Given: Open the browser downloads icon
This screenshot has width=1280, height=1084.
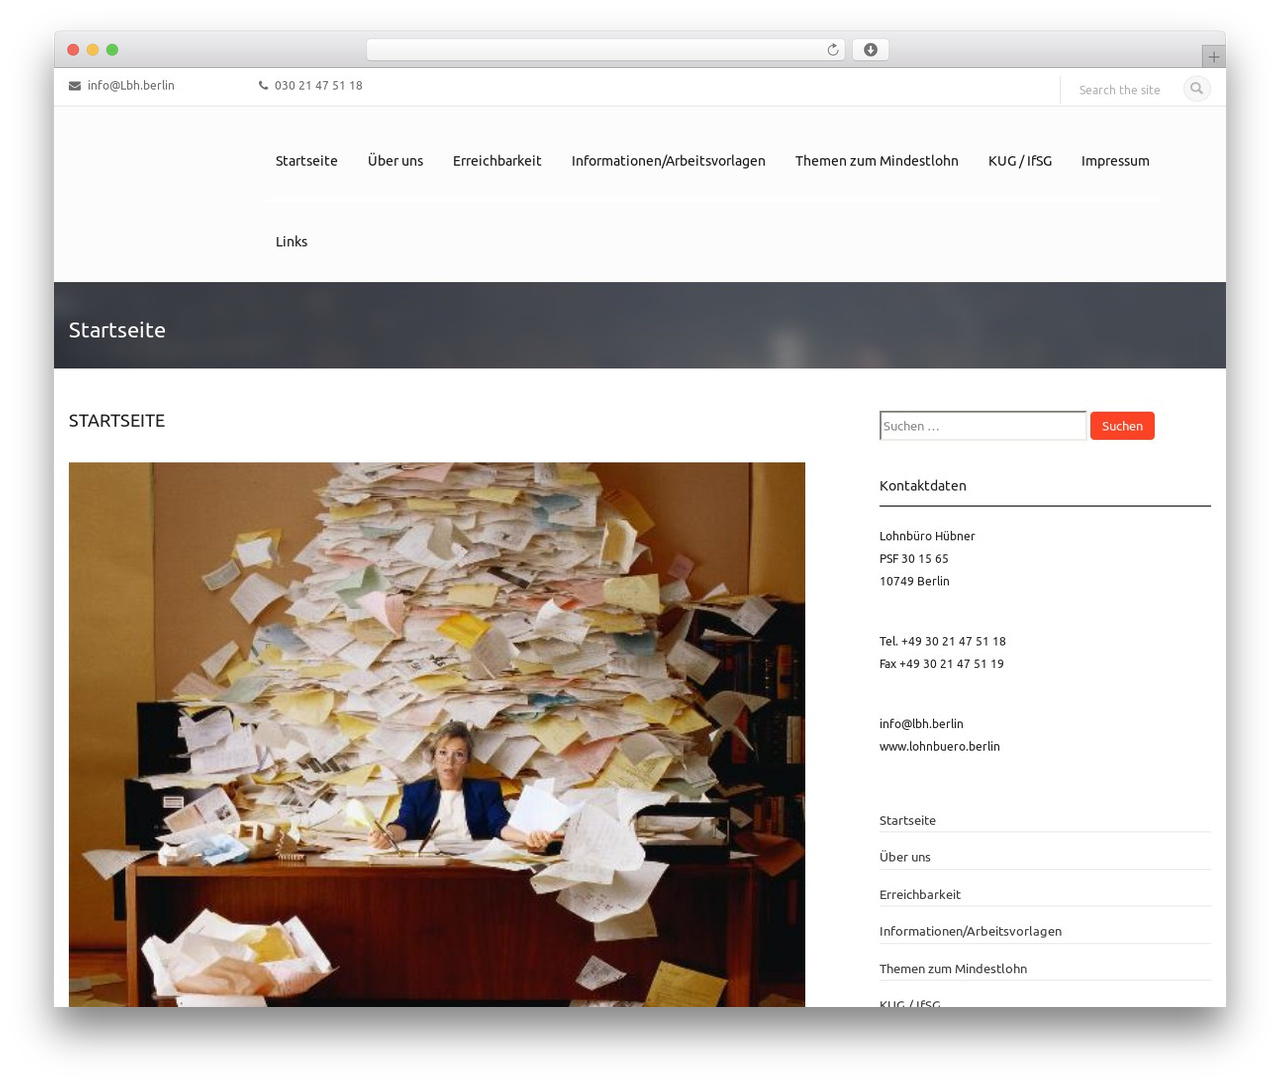Looking at the screenshot, I should click(871, 50).
